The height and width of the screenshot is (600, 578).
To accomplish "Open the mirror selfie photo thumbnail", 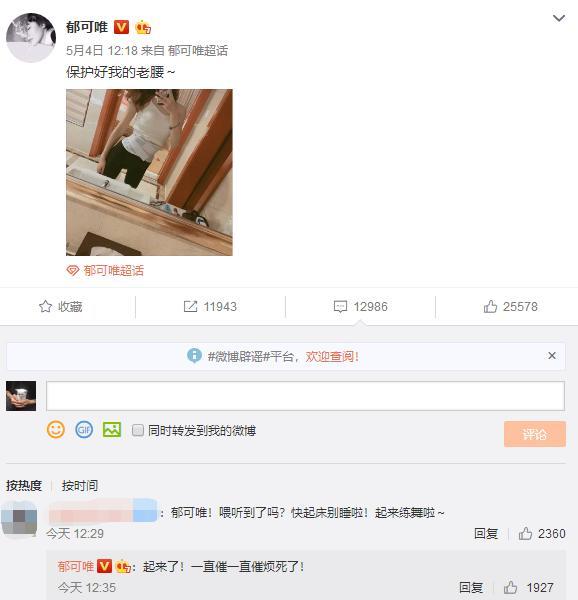I will tap(149, 172).
